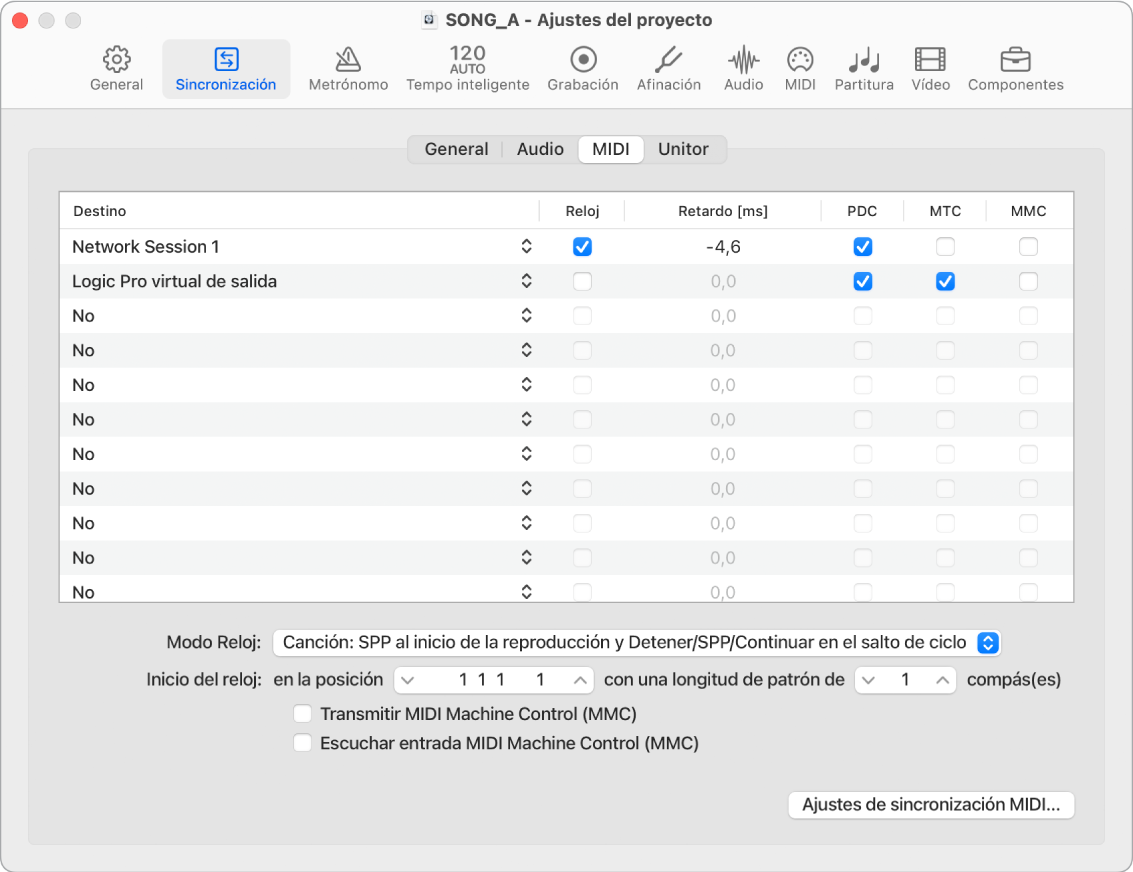Open the Modo Reloj popup menu
The width and height of the screenshot is (1133, 872).
(636, 642)
